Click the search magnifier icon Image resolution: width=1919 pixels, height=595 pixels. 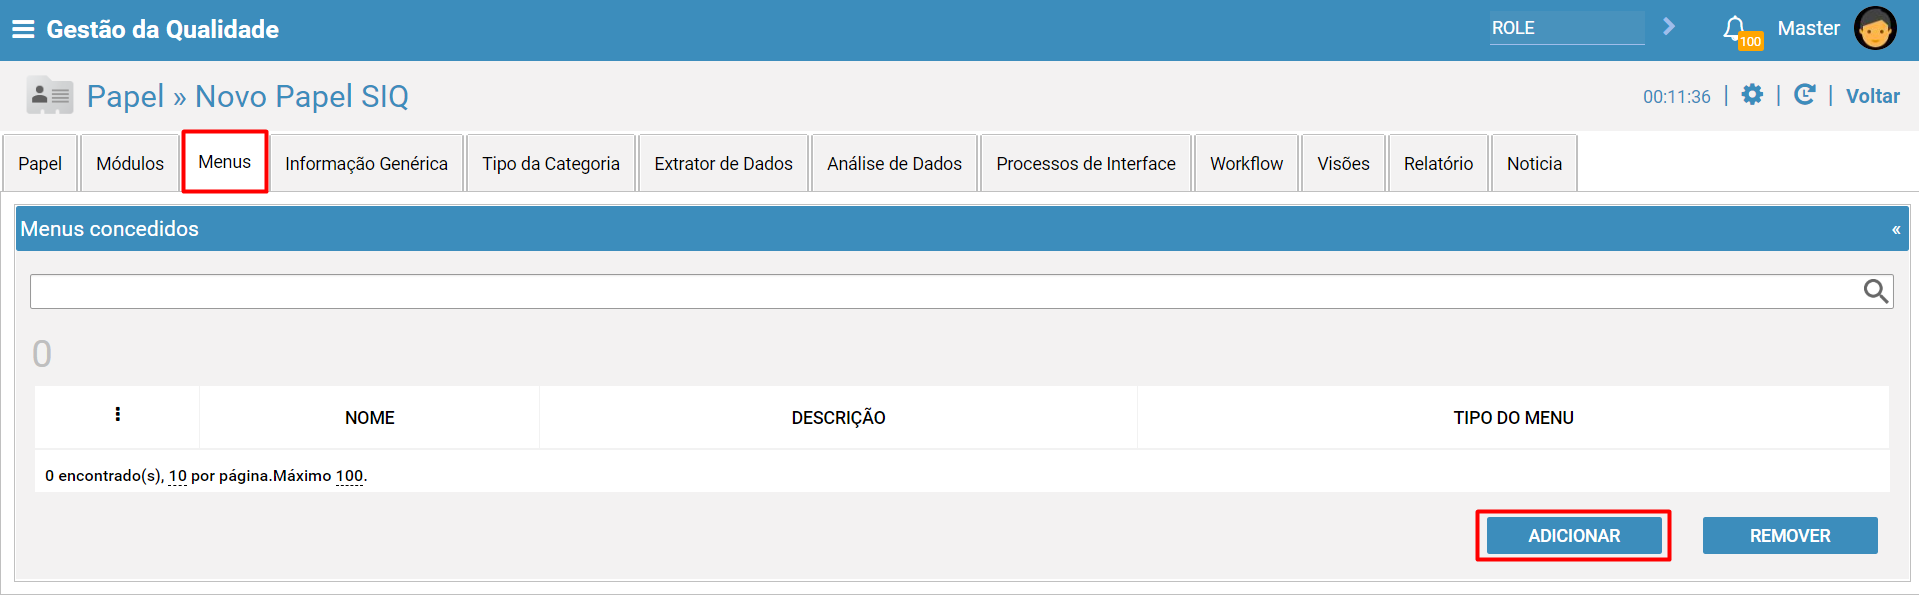point(1876,291)
